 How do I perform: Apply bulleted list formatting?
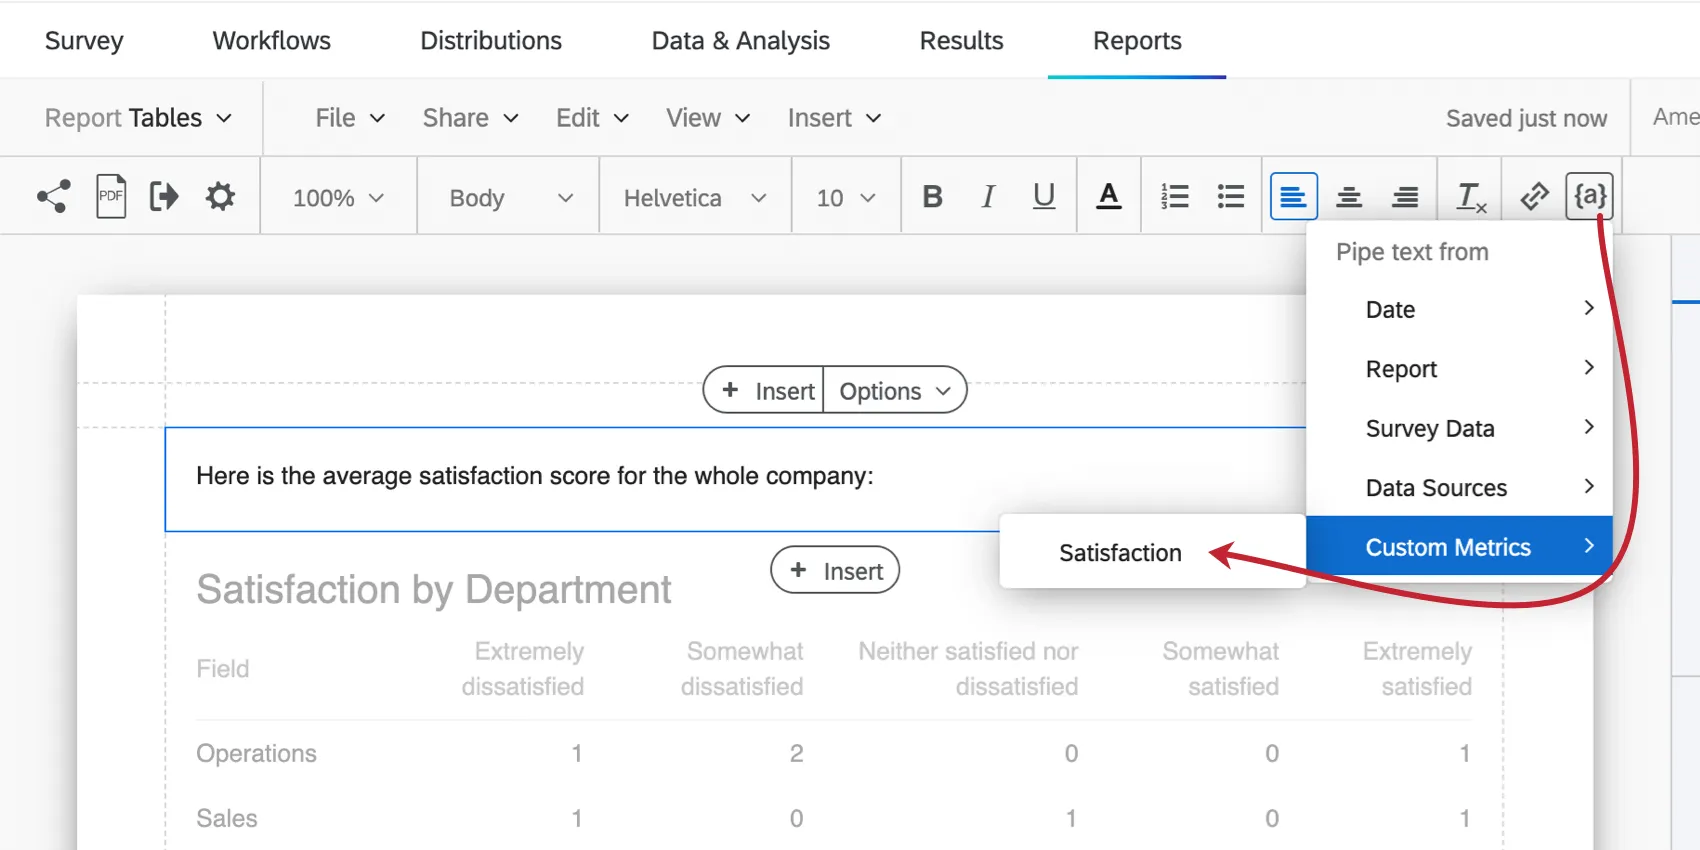[1231, 196]
